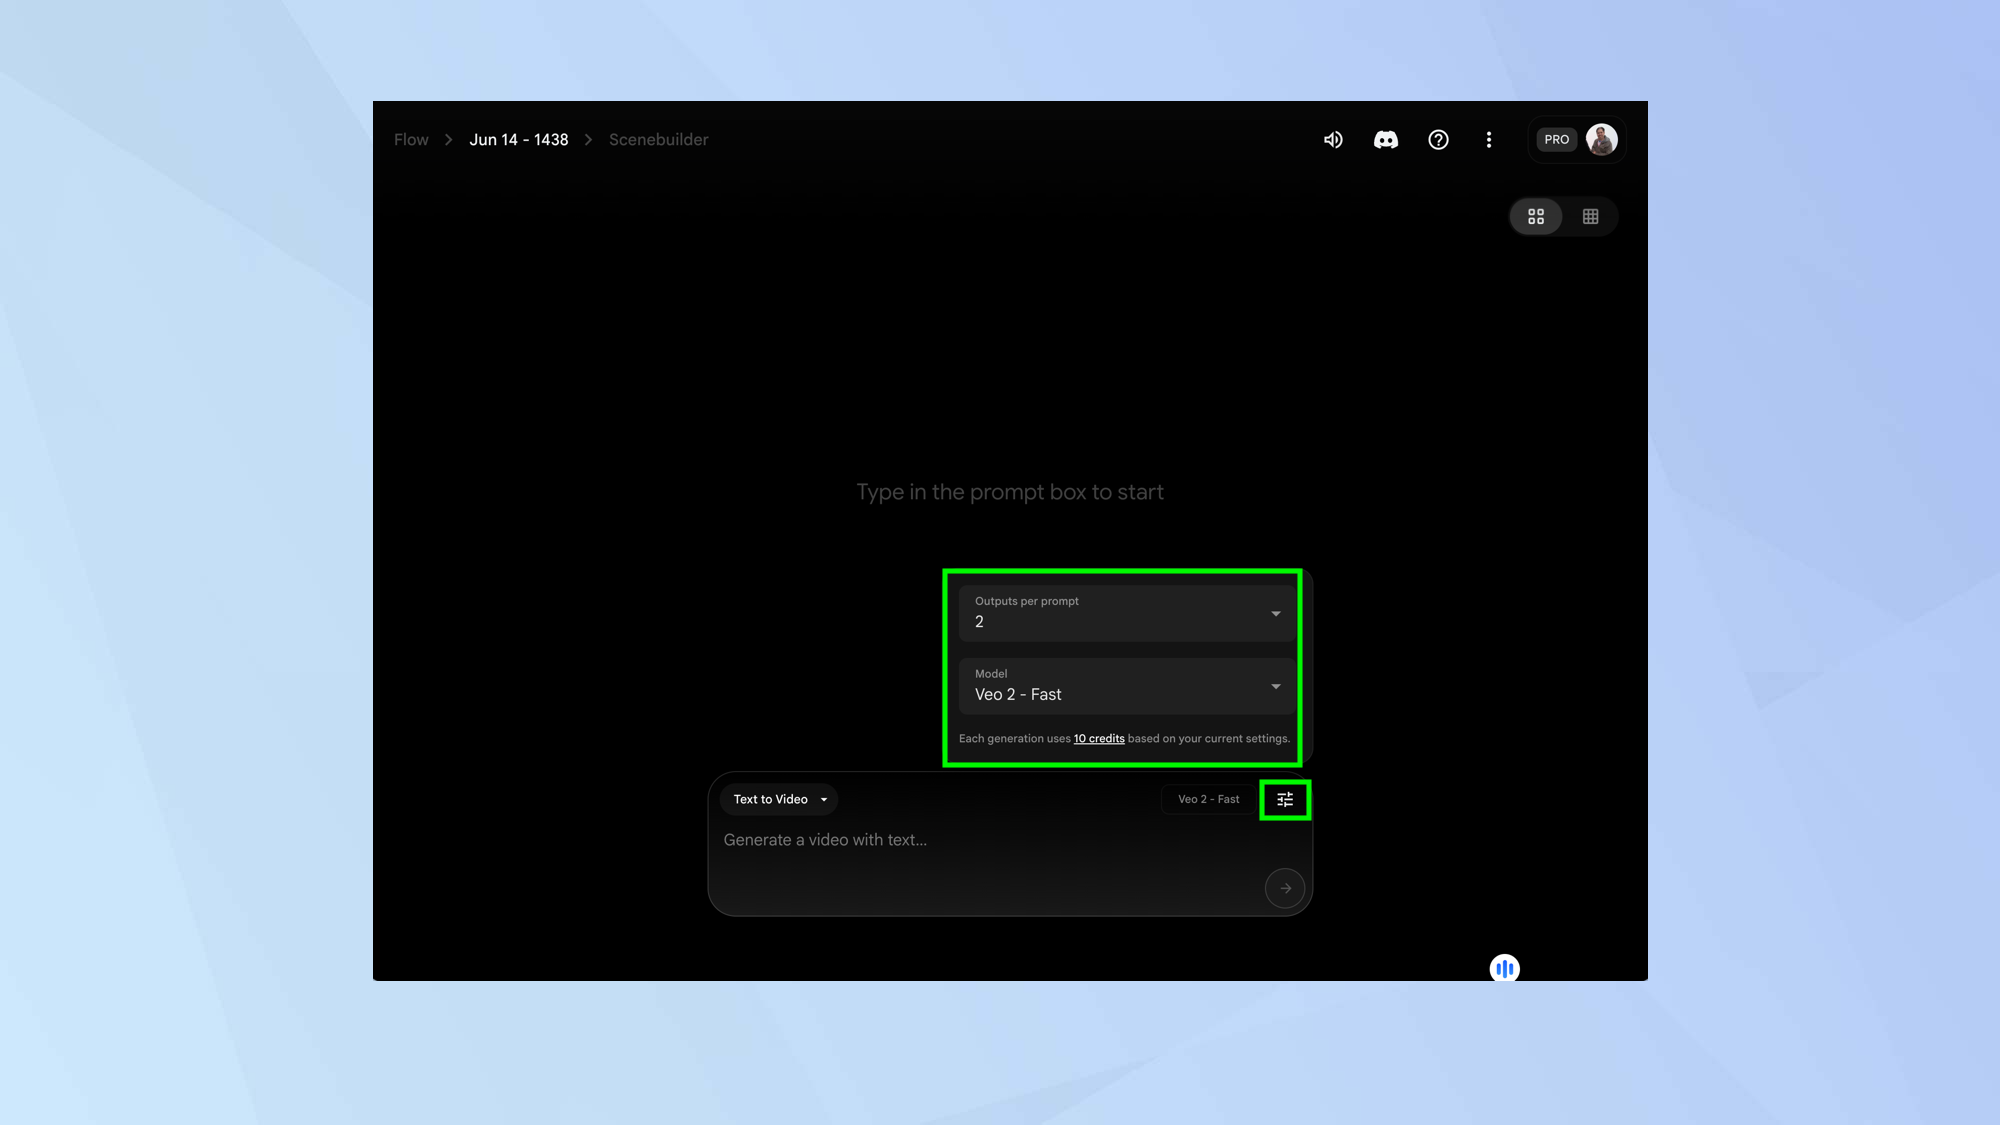
Task: Click the arrow submit prompt button
Action: 1285,888
